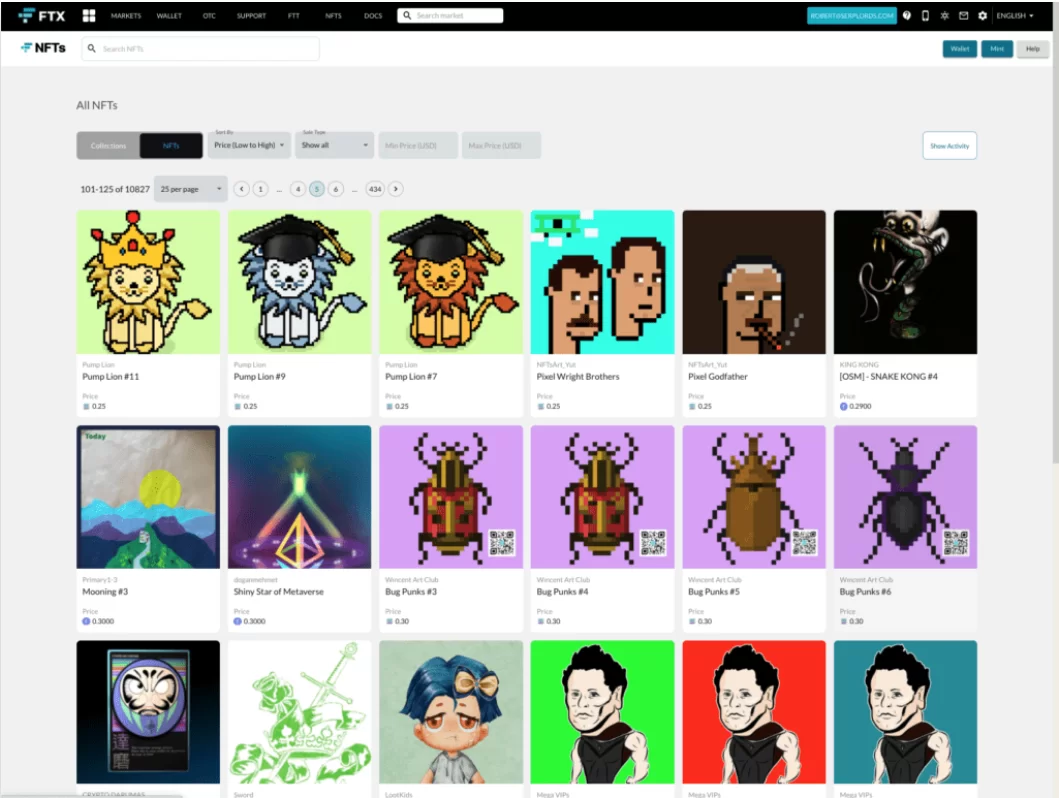Viewport: 1059px width, 798px height.
Task: Open the ENGLISH language dropdown
Action: point(1015,16)
